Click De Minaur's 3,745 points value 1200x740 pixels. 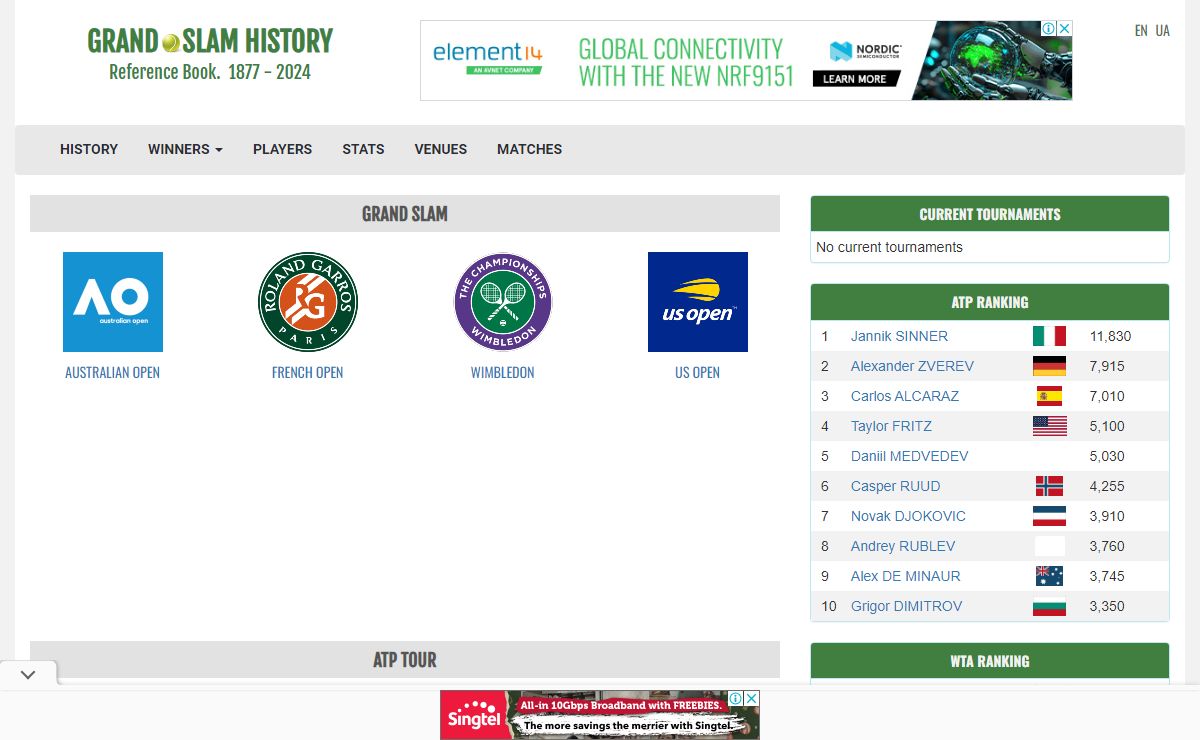click(x=1107, y=576)
